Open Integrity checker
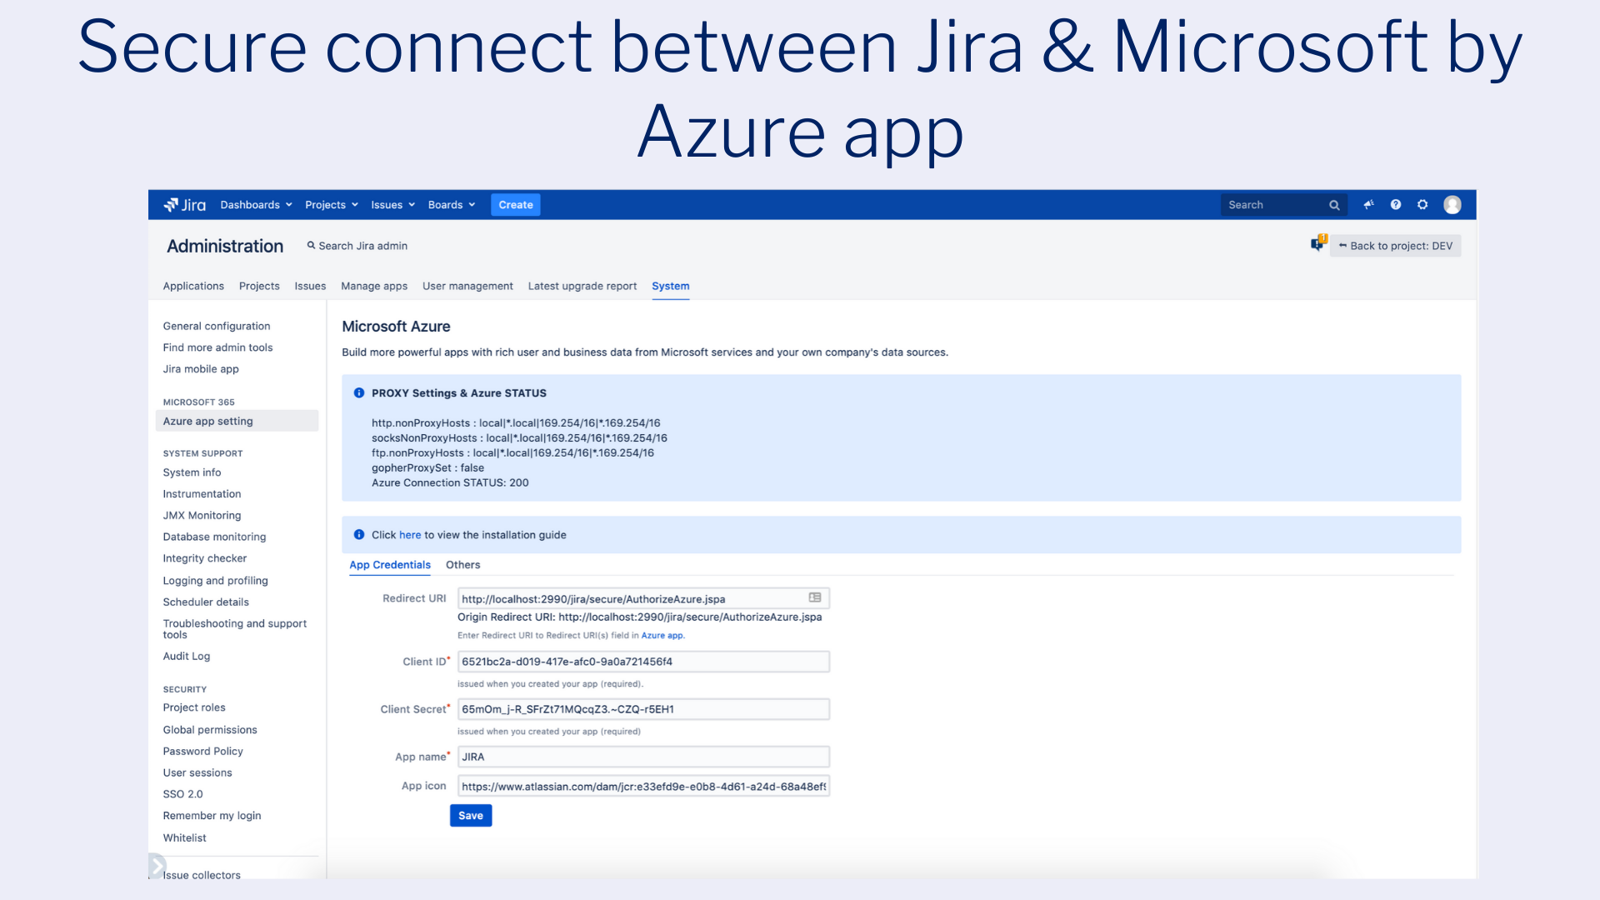 (x=204, y=559)
